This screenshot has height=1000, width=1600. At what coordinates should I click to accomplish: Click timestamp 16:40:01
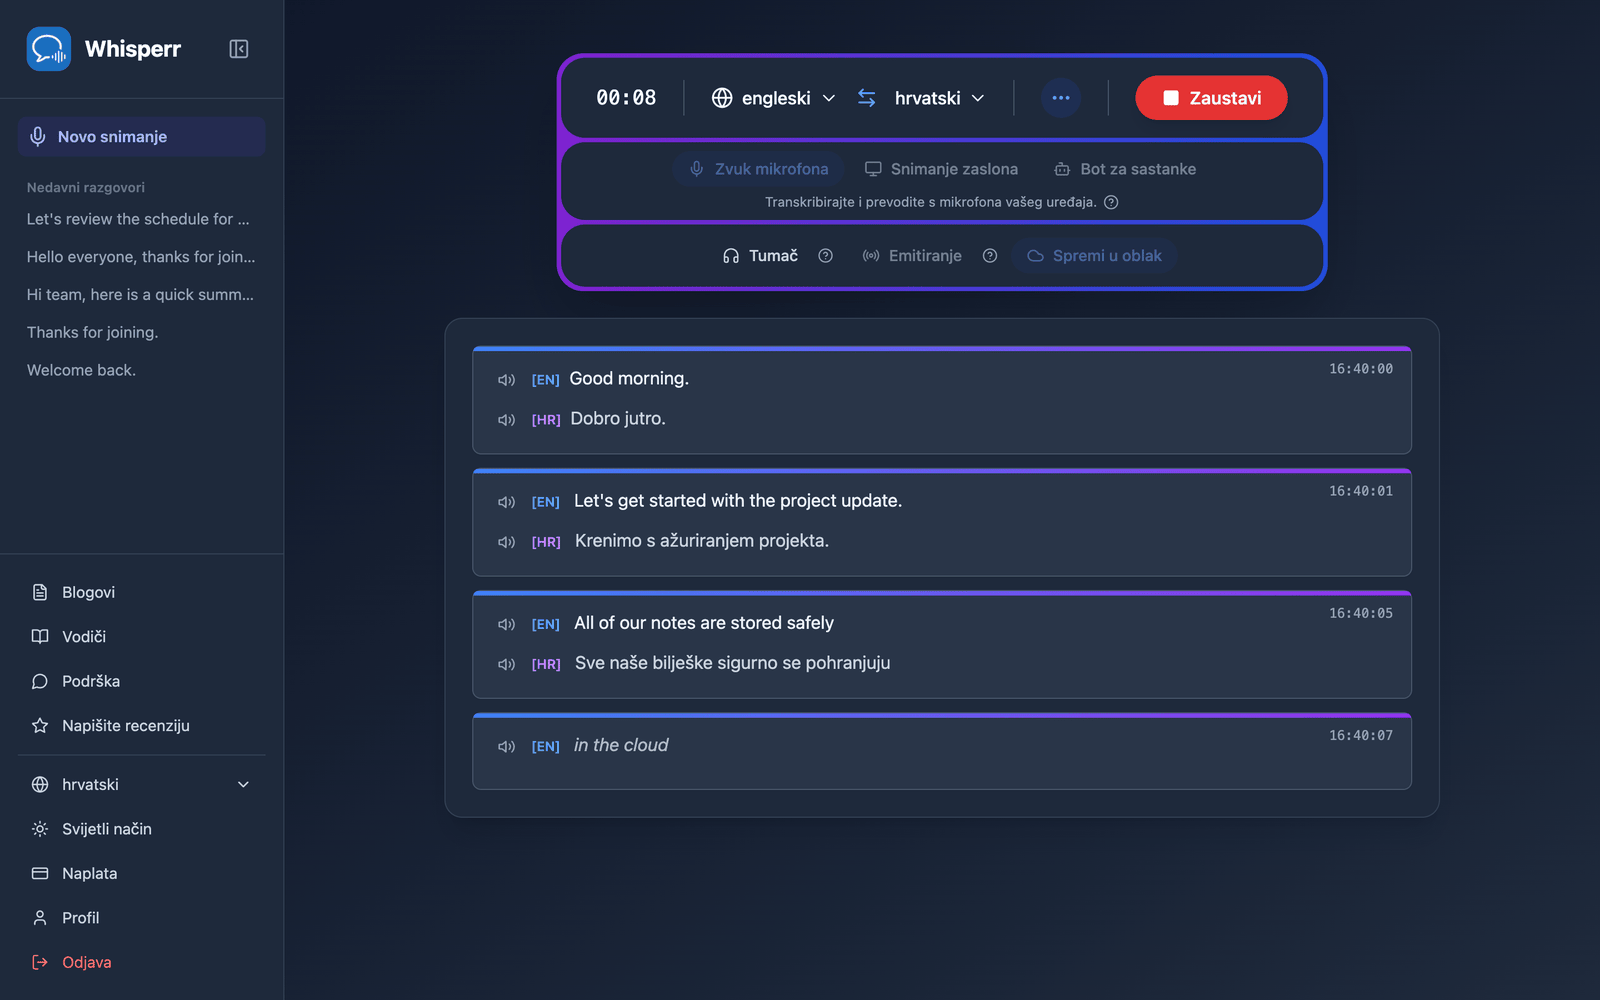pos(1360,491)
